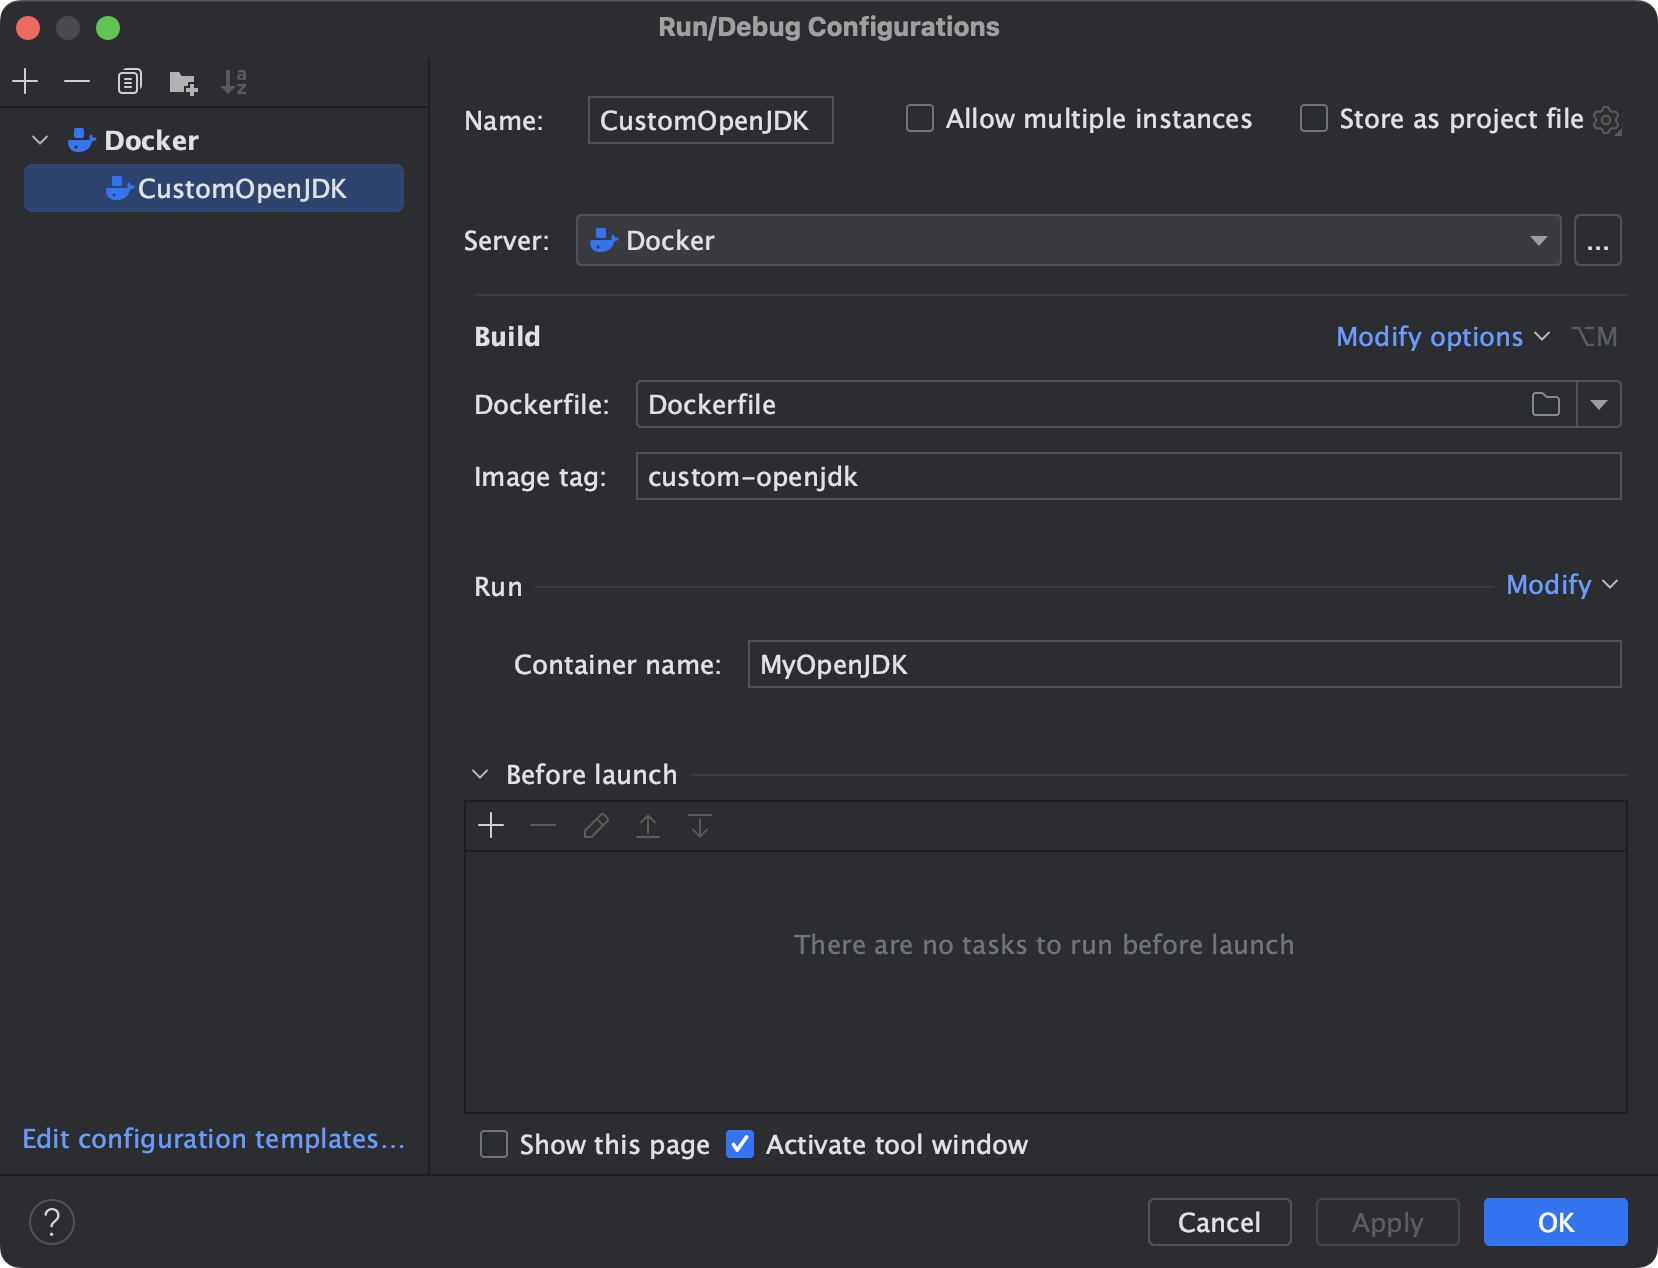Uncheck Activate tool window

pos(739,1144)
